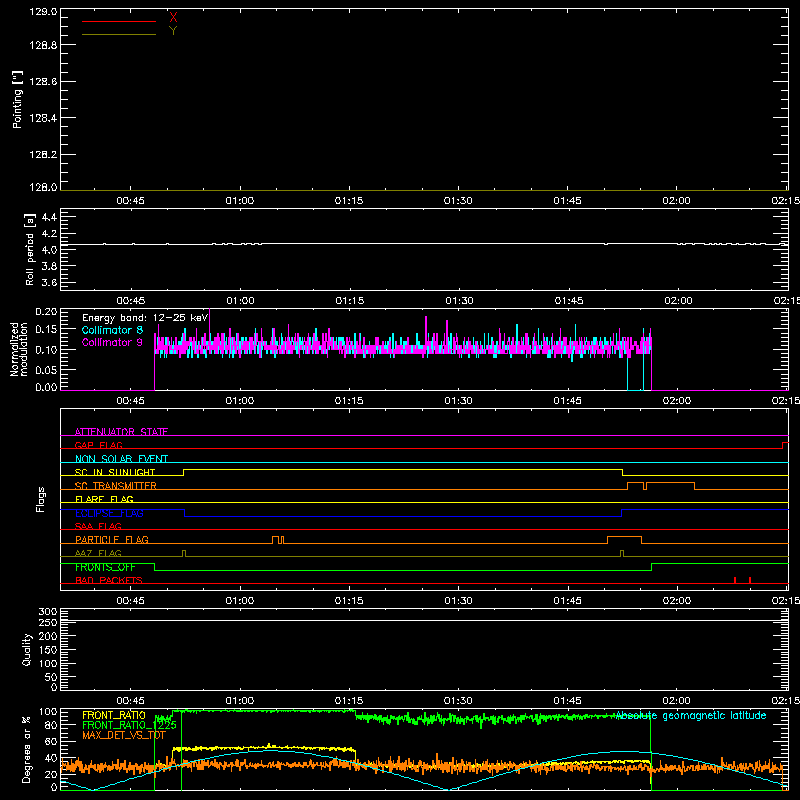The height and width of the screenshot is (800, 800).
Task: Select the SC_TRANSMITTER flag label
Action: 116,486
